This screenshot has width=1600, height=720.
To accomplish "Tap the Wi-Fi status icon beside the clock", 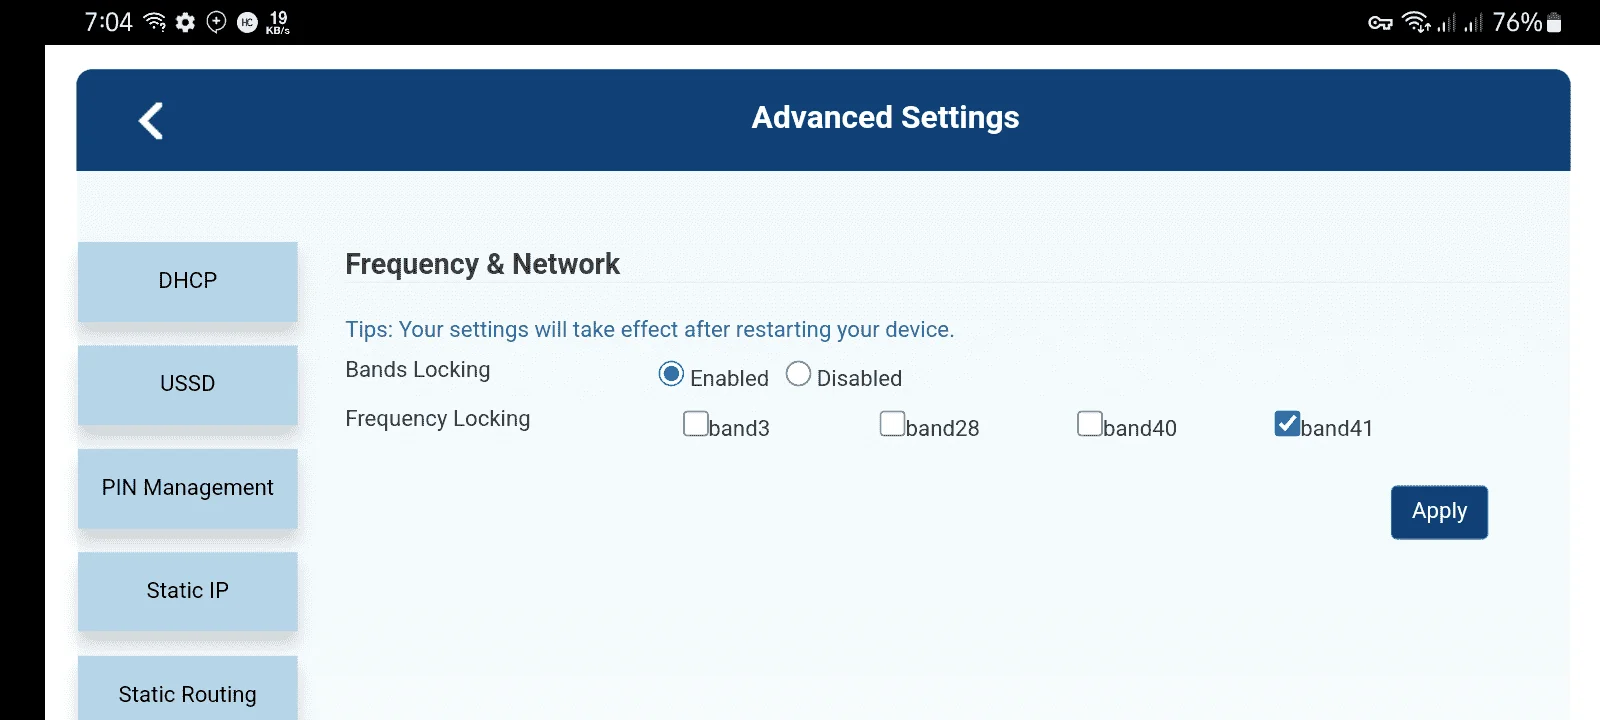I will (x=155, y=22).
